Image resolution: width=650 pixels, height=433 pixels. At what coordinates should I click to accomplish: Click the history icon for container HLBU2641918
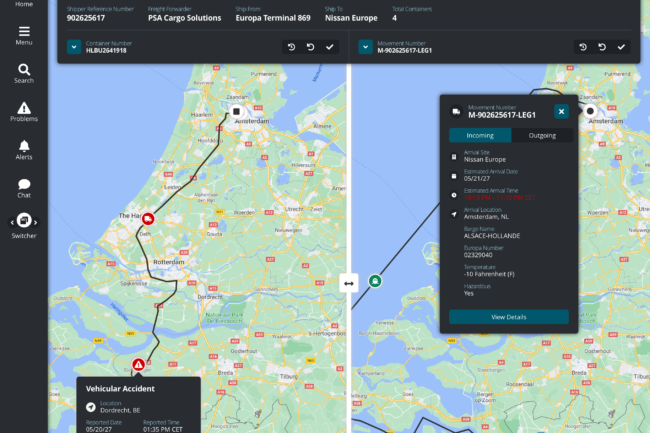point(291,47)
